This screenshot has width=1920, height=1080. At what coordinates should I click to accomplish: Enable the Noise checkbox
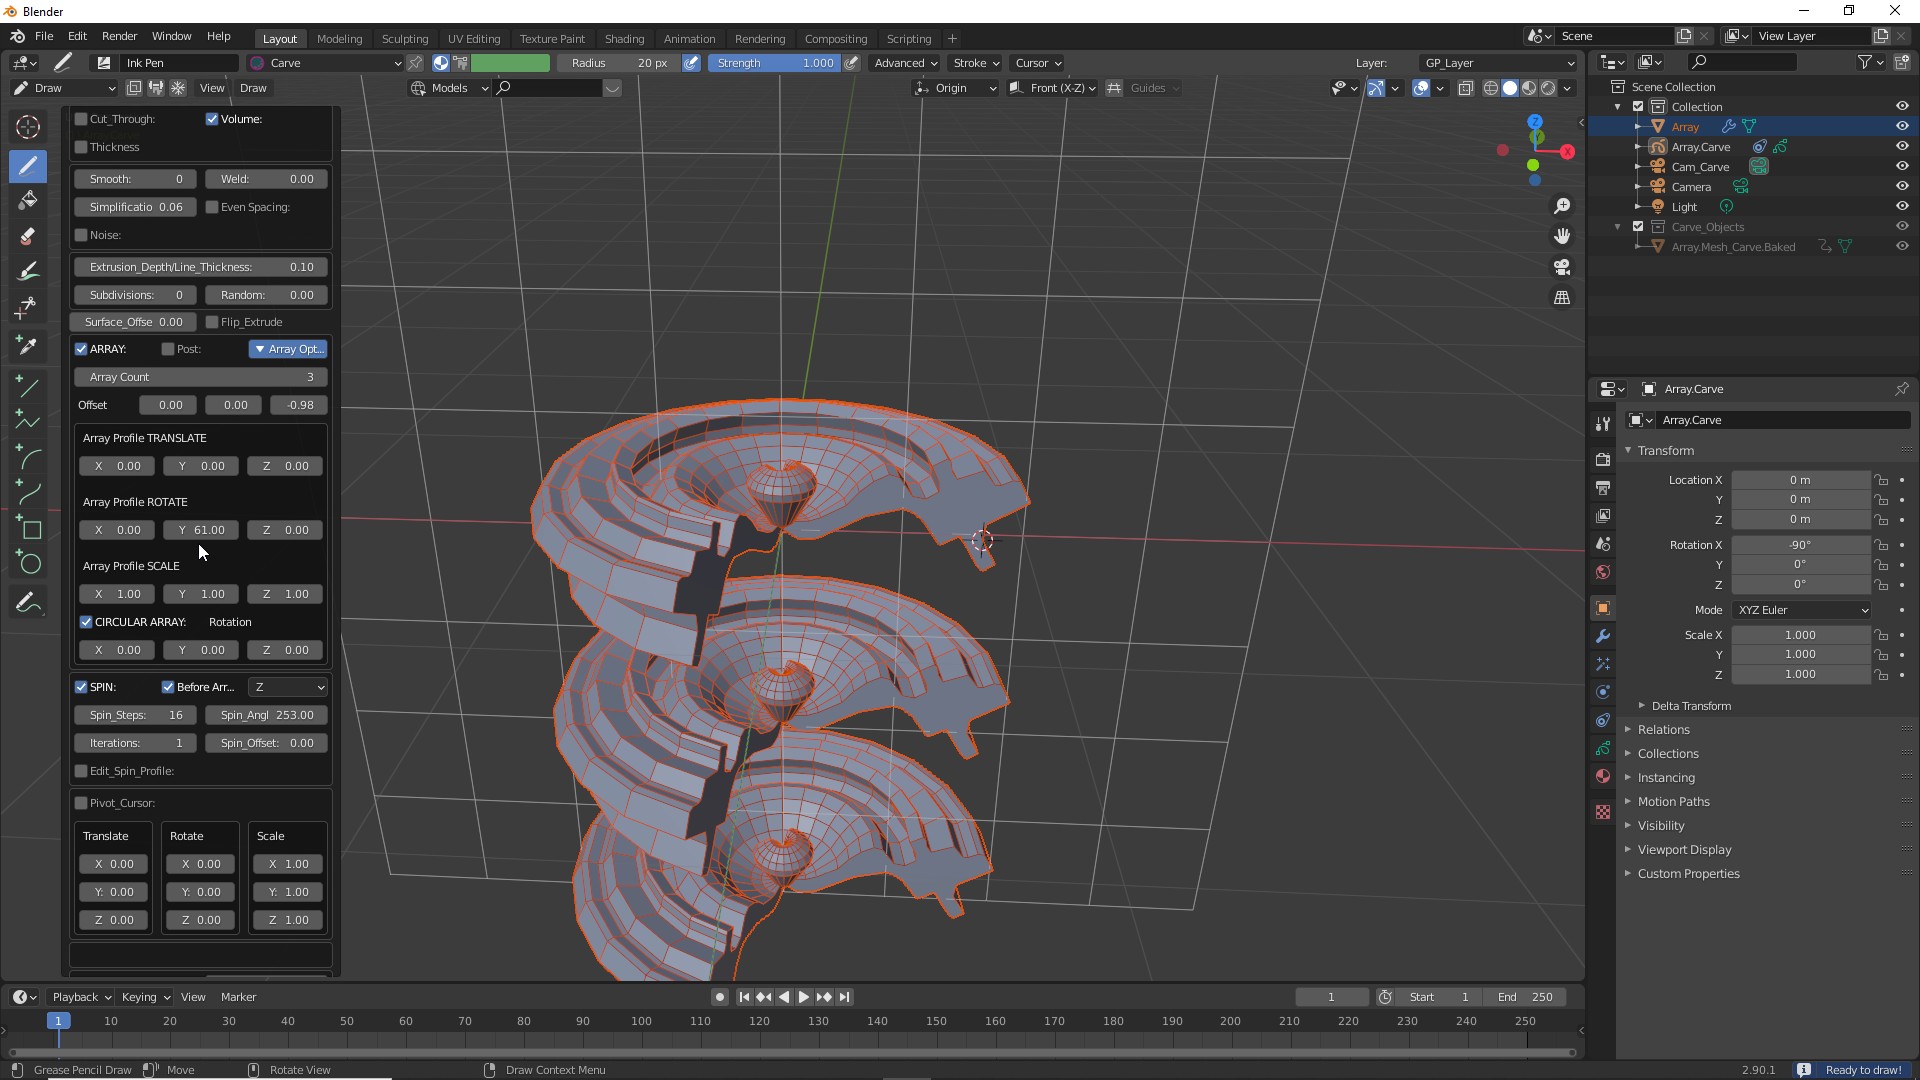coord(81,235)
